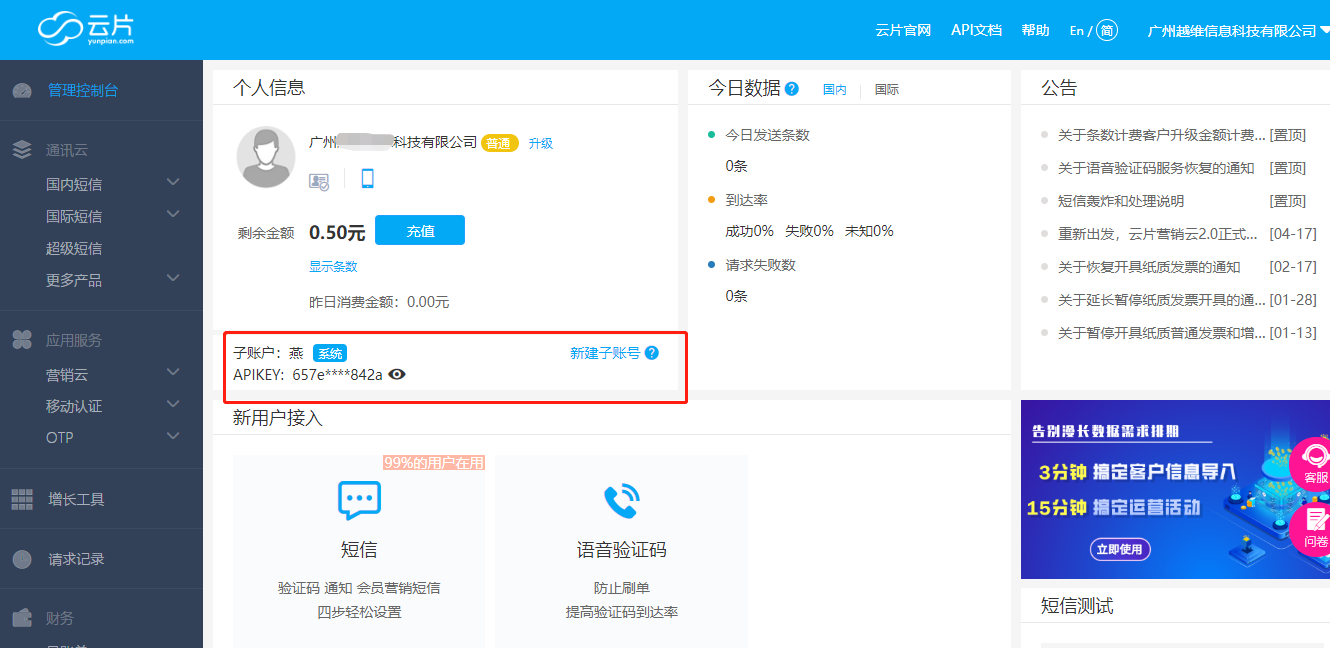
Task: Open 超级短信 in the sidebar
Action: (74, 248)
